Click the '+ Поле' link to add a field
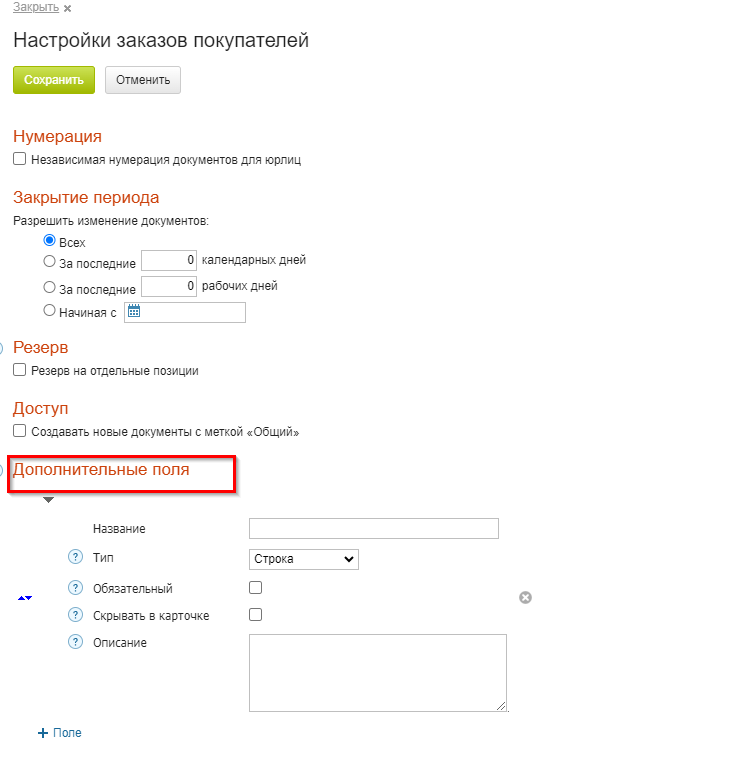This screenshot has width=740, height=758. pyautogui.click(x=60, y=733)
